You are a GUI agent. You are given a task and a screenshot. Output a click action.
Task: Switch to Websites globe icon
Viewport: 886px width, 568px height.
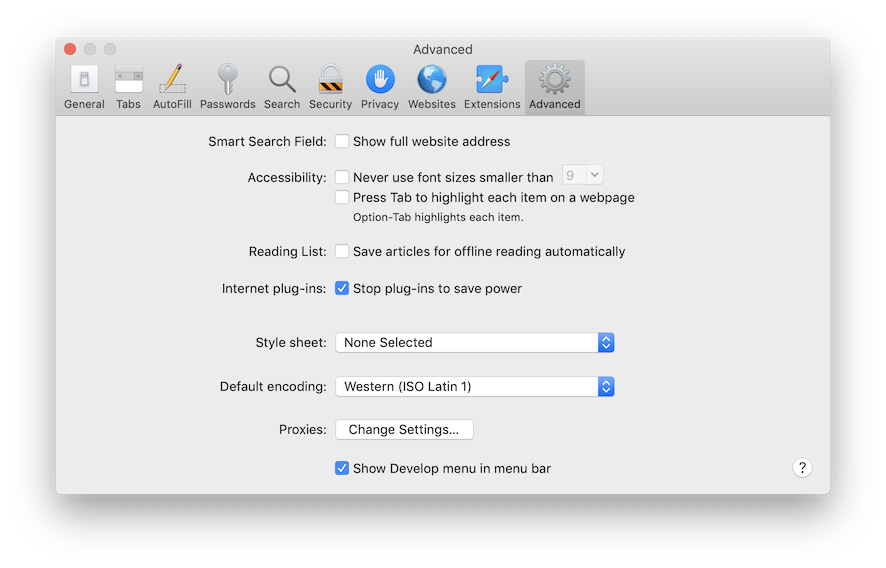[432, 81]
